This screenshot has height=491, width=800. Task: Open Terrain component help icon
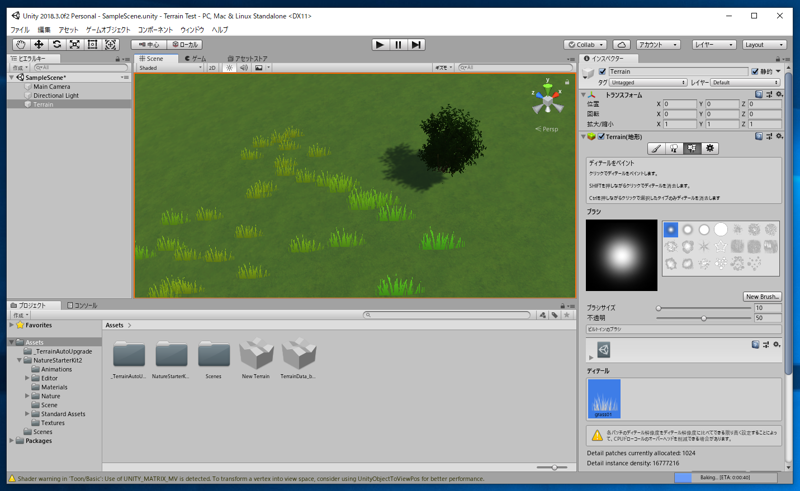tap(759, 136)
